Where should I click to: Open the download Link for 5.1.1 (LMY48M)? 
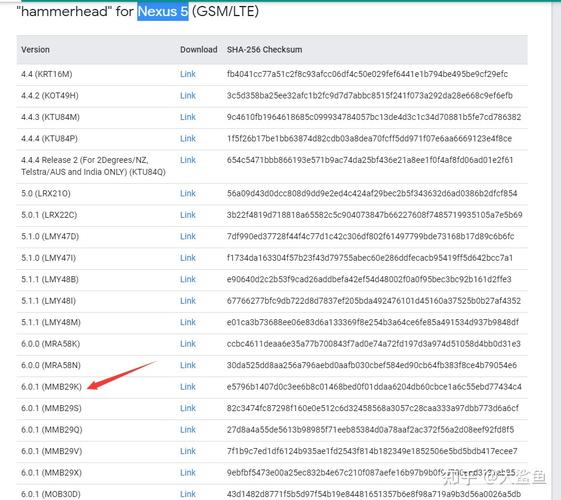[188, 322]
